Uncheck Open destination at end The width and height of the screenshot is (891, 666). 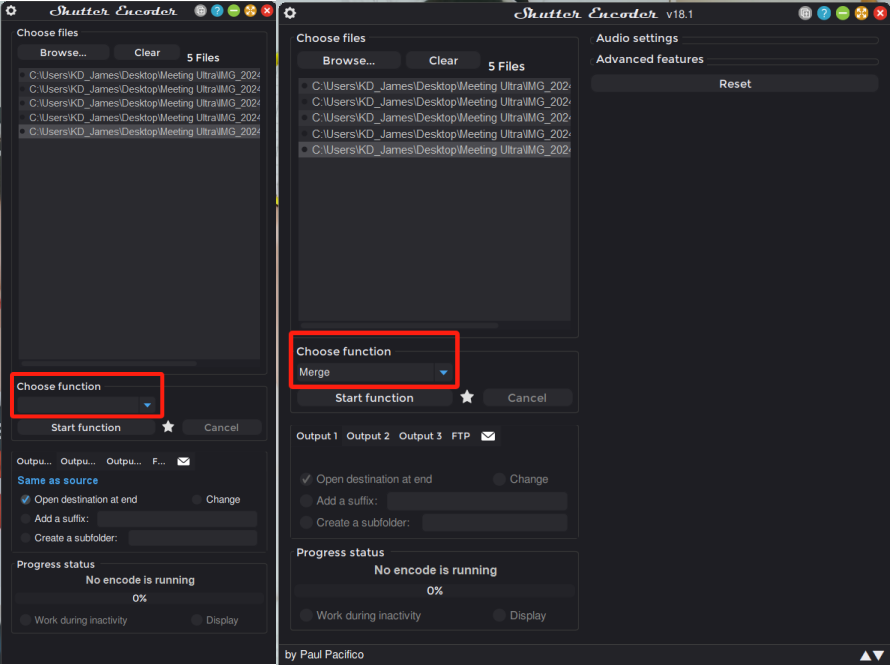(x=305, y=479)
